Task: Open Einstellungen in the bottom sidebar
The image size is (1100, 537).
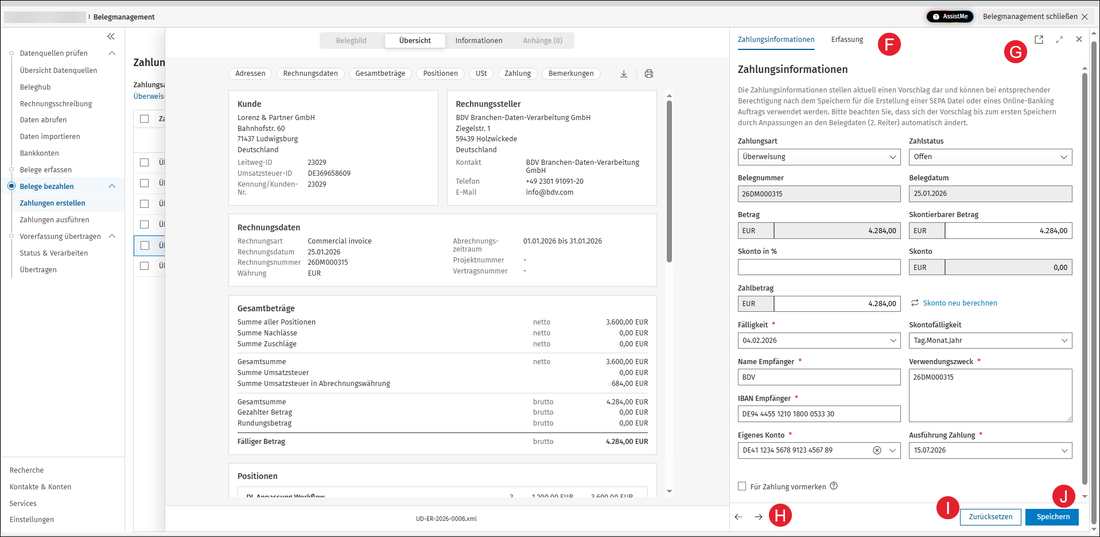Action: pyautogui.click(x=32, y=519)
